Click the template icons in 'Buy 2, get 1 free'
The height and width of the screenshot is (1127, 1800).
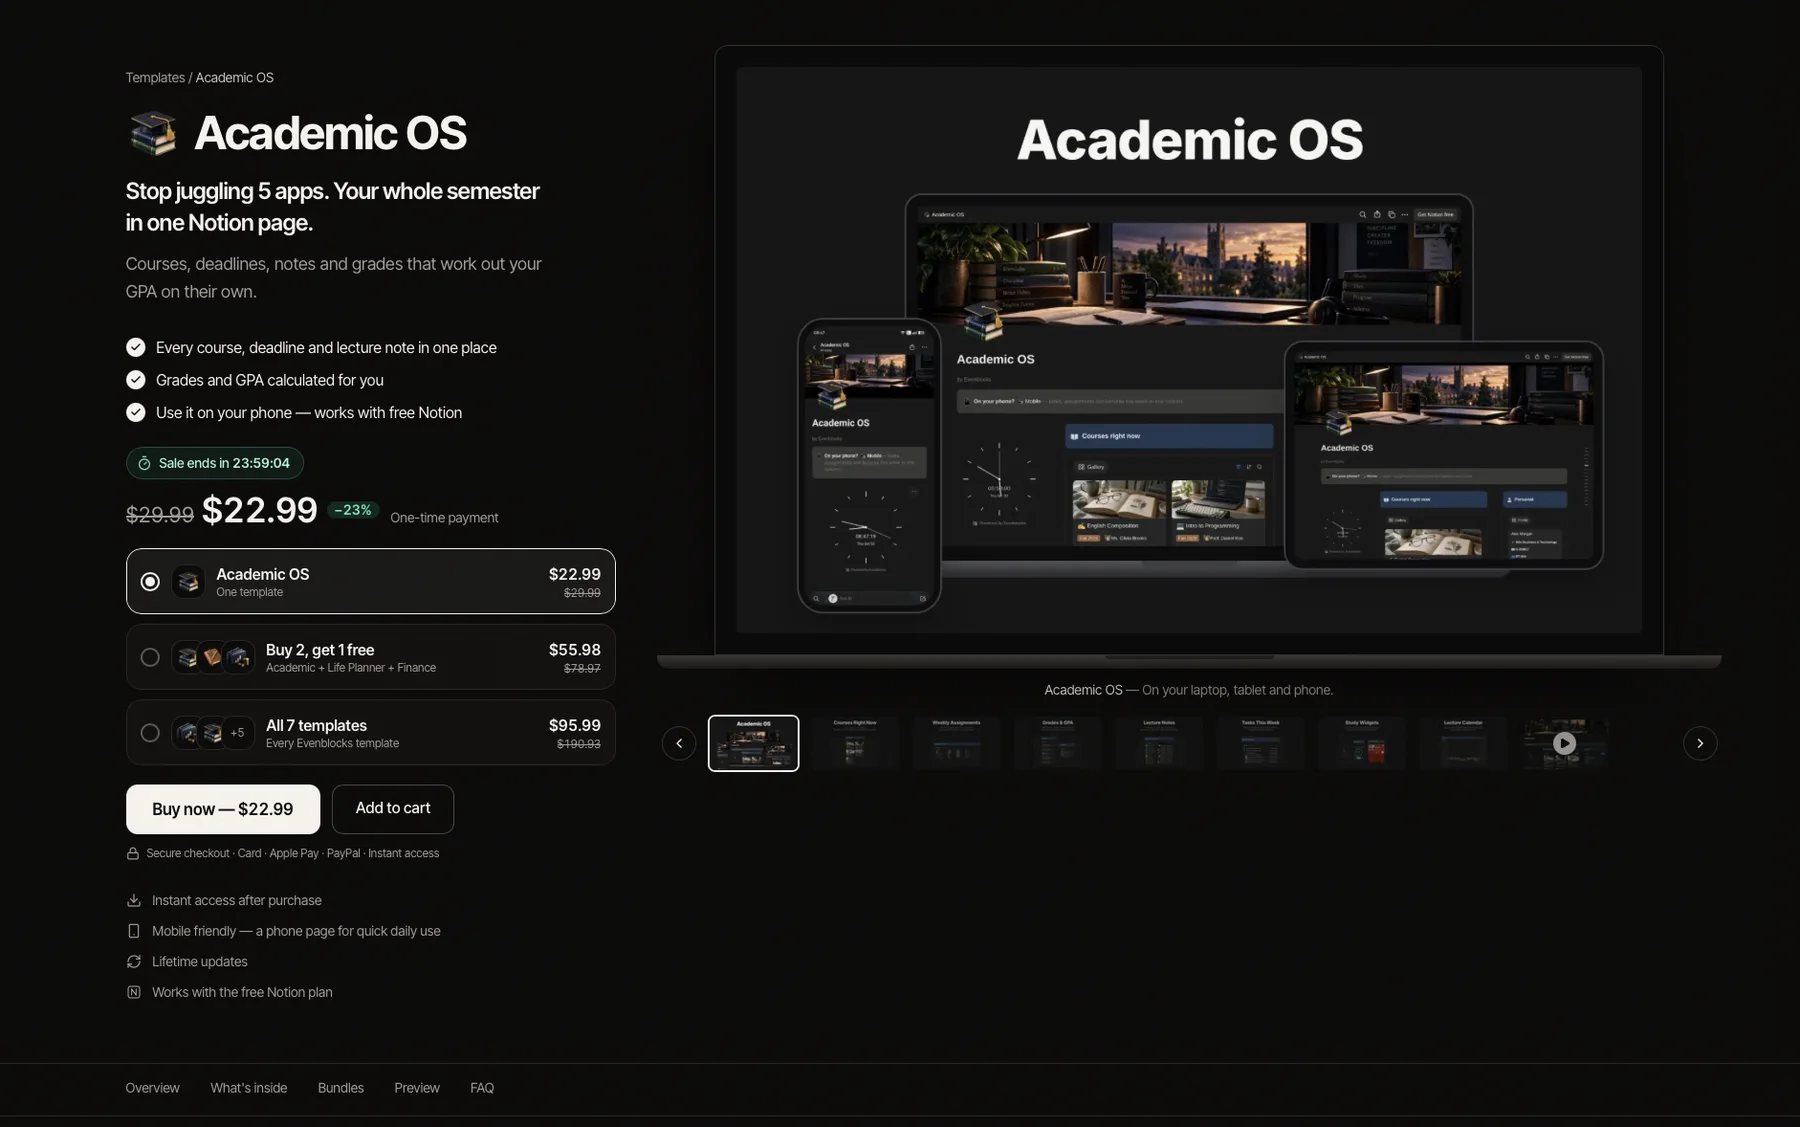point(213,657)
